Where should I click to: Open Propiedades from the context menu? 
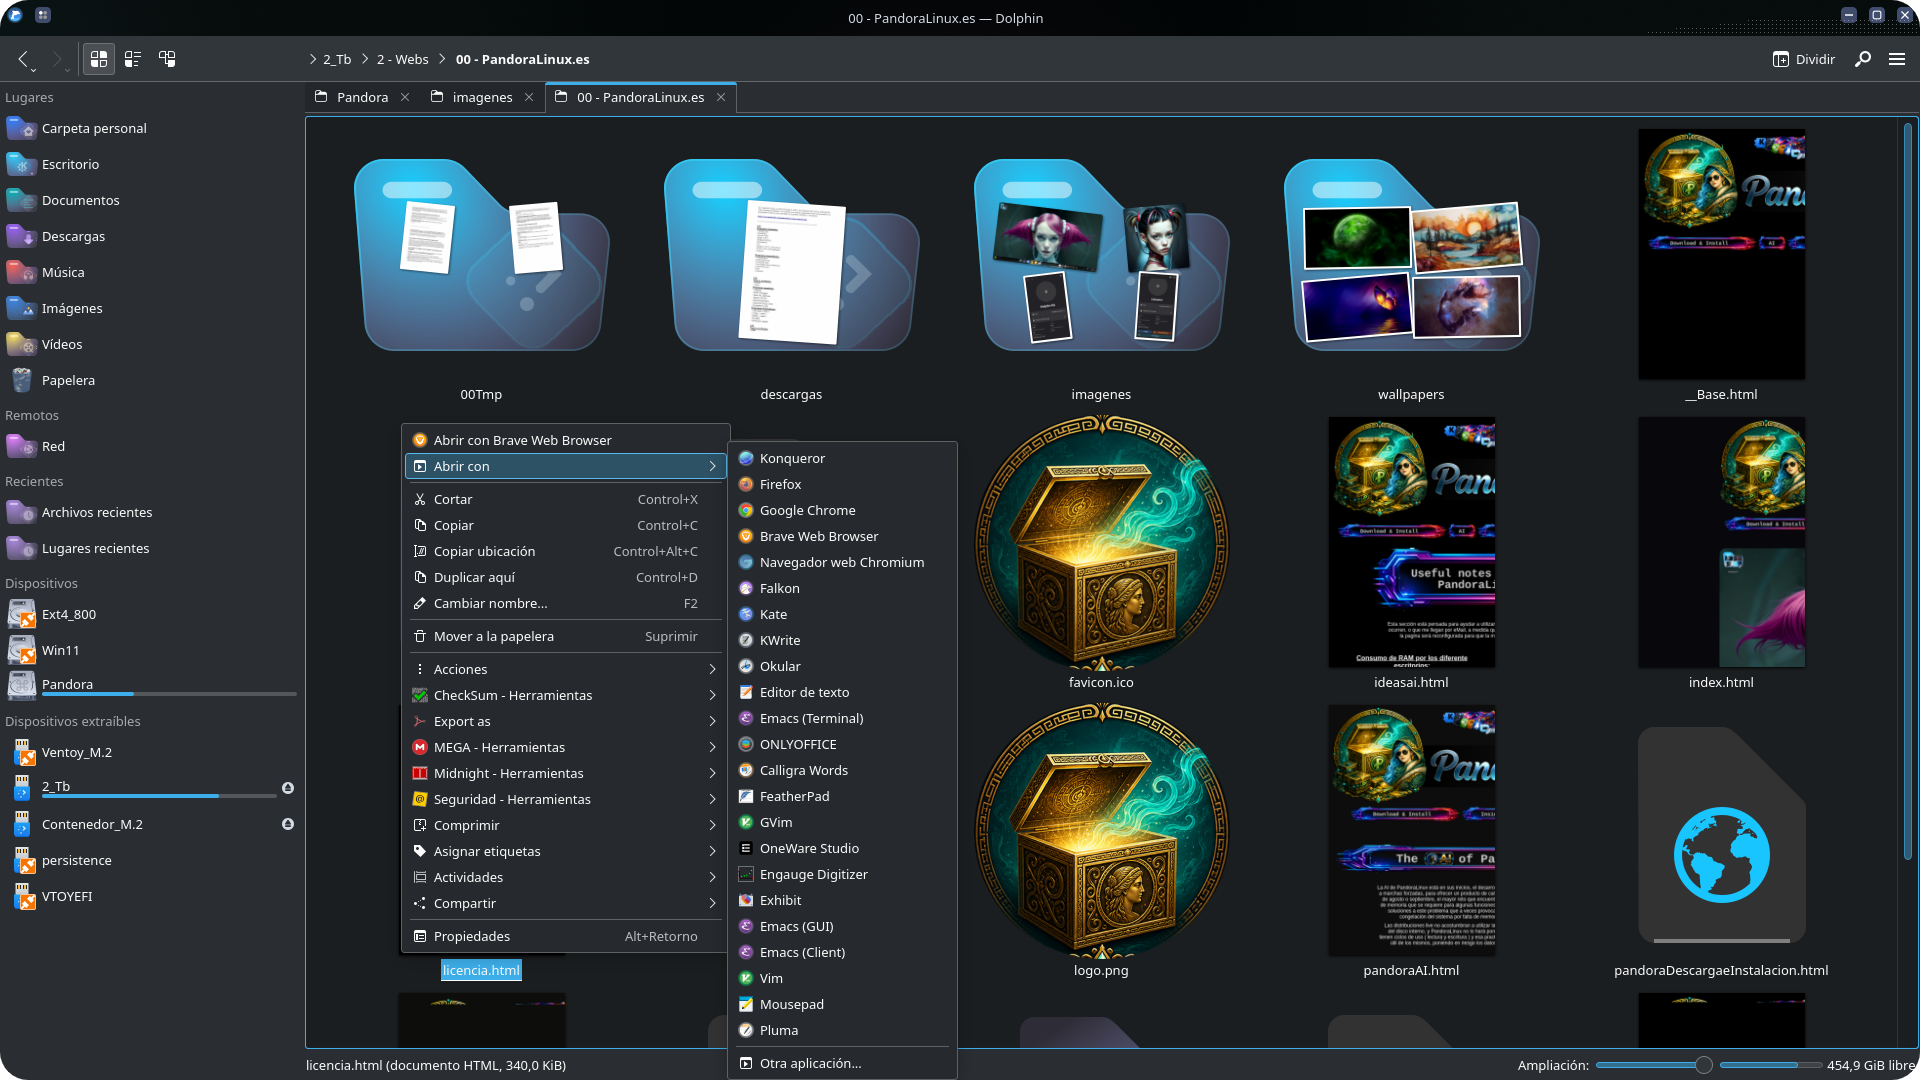[565, 936]
